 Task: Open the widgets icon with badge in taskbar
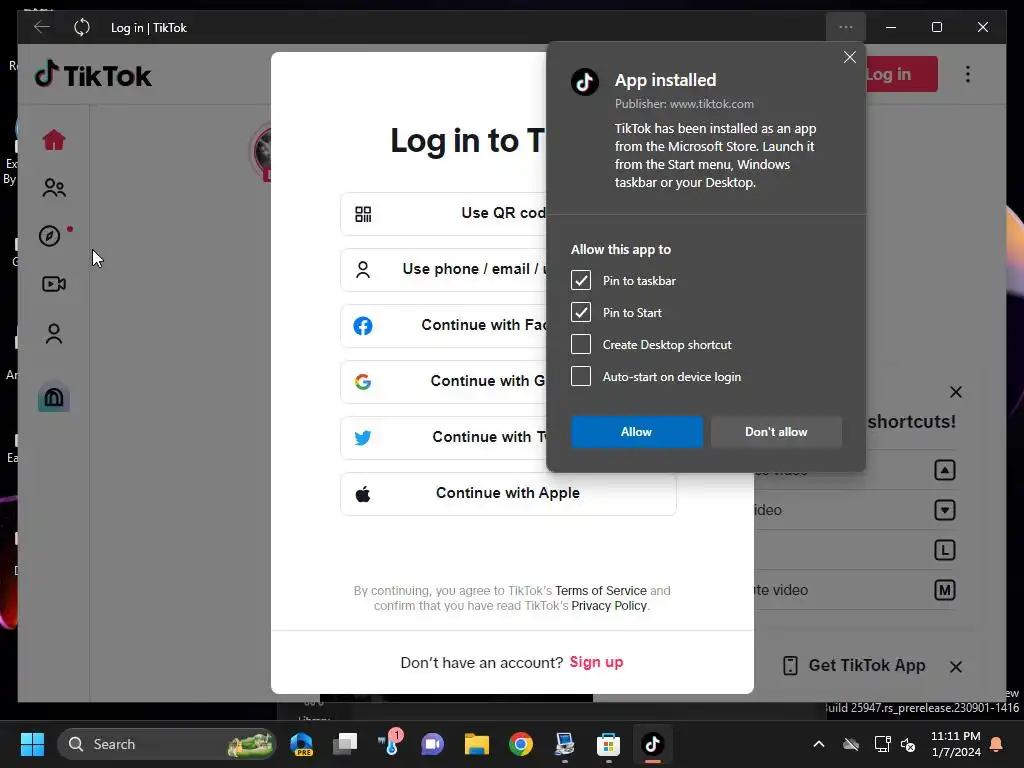pyautogui.click(x=391, y=743)
